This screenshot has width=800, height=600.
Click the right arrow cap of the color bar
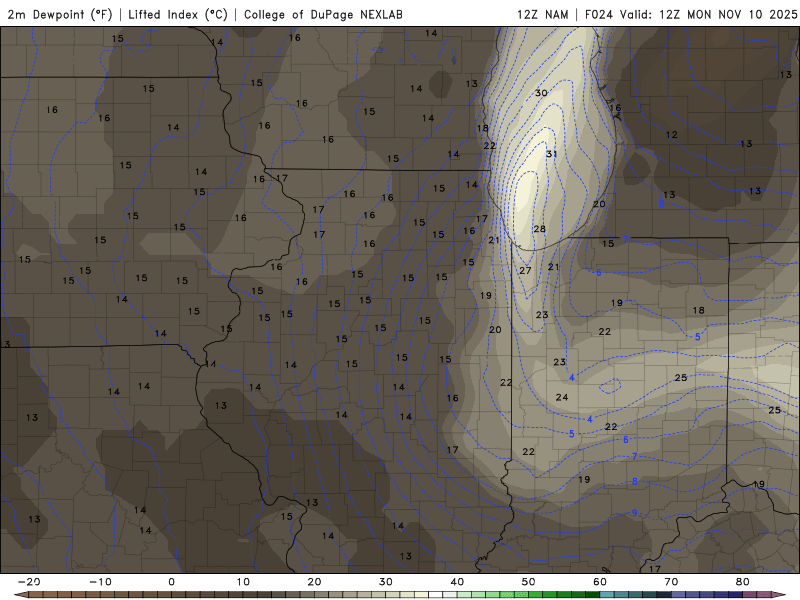780,595
